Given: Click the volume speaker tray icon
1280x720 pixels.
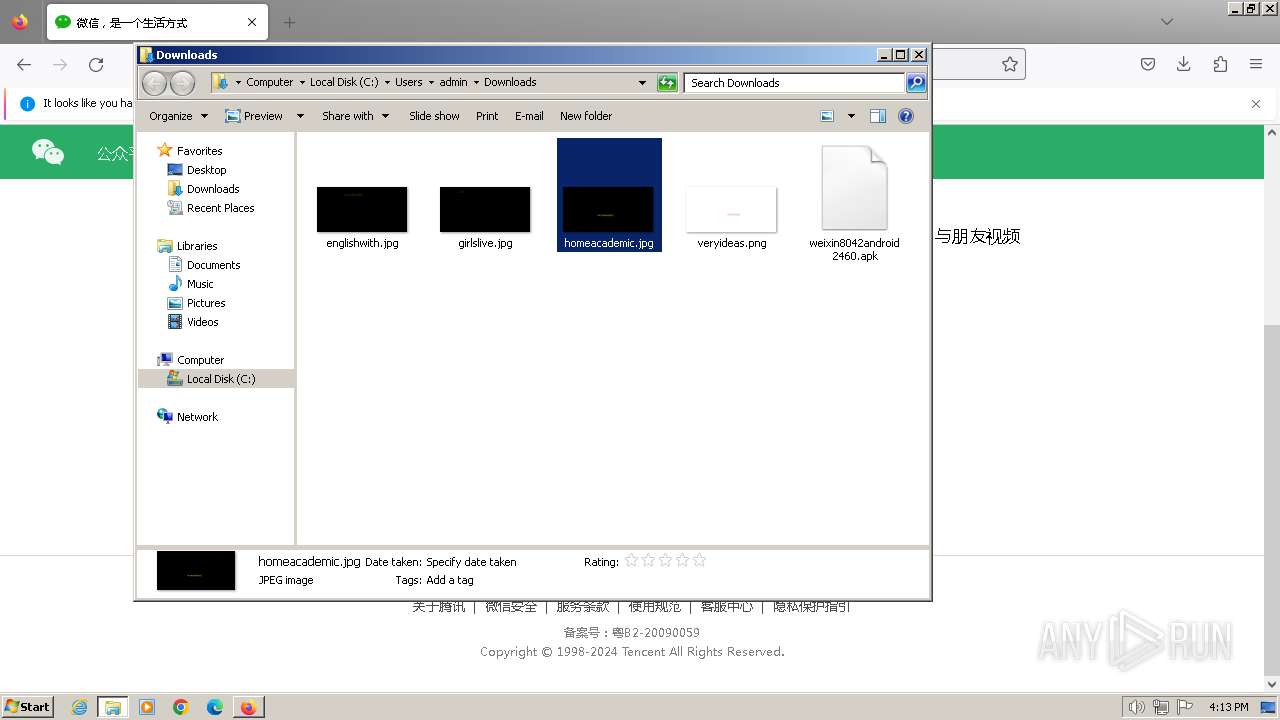Looking at the screenshot, I should click(1138, 707).
